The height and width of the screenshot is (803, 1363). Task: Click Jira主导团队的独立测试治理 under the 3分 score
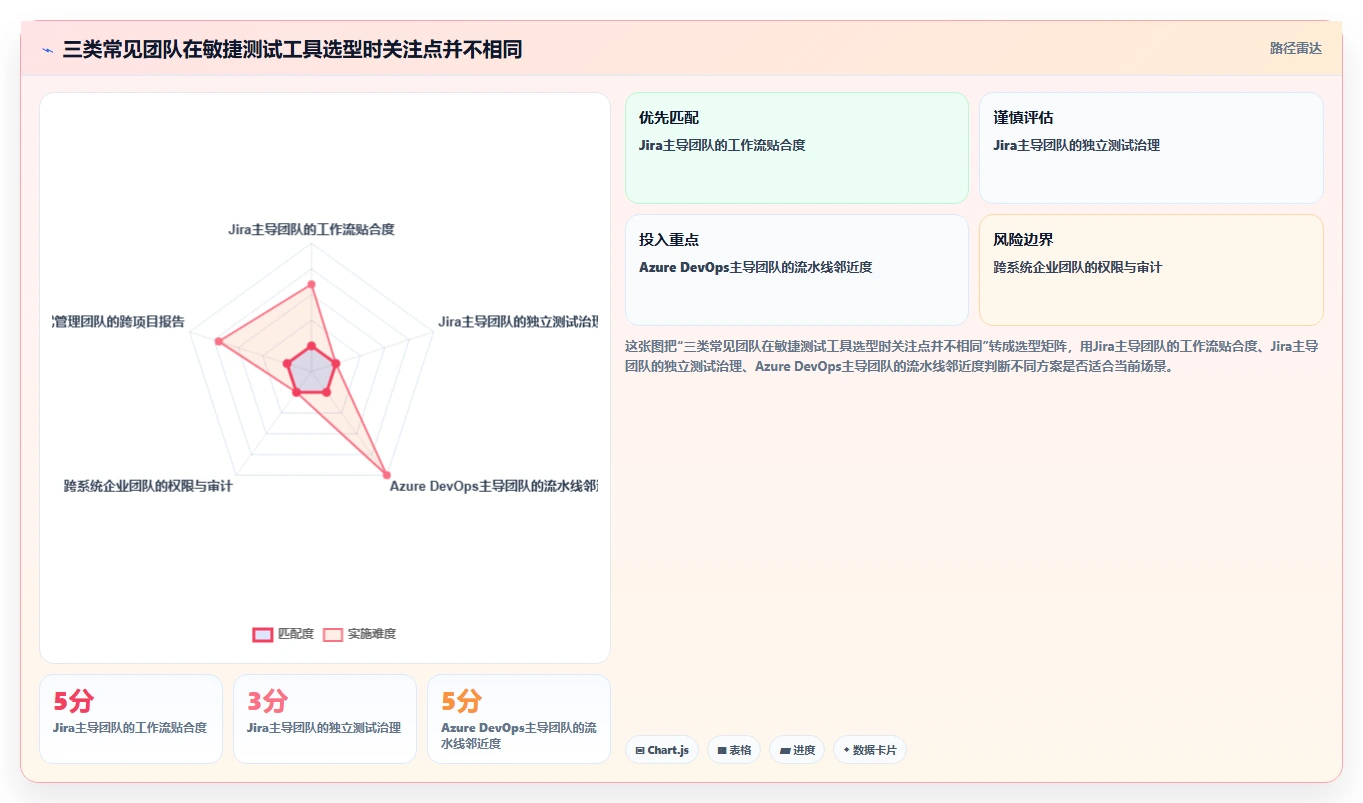pyautogui.click(x=323, y=727)
